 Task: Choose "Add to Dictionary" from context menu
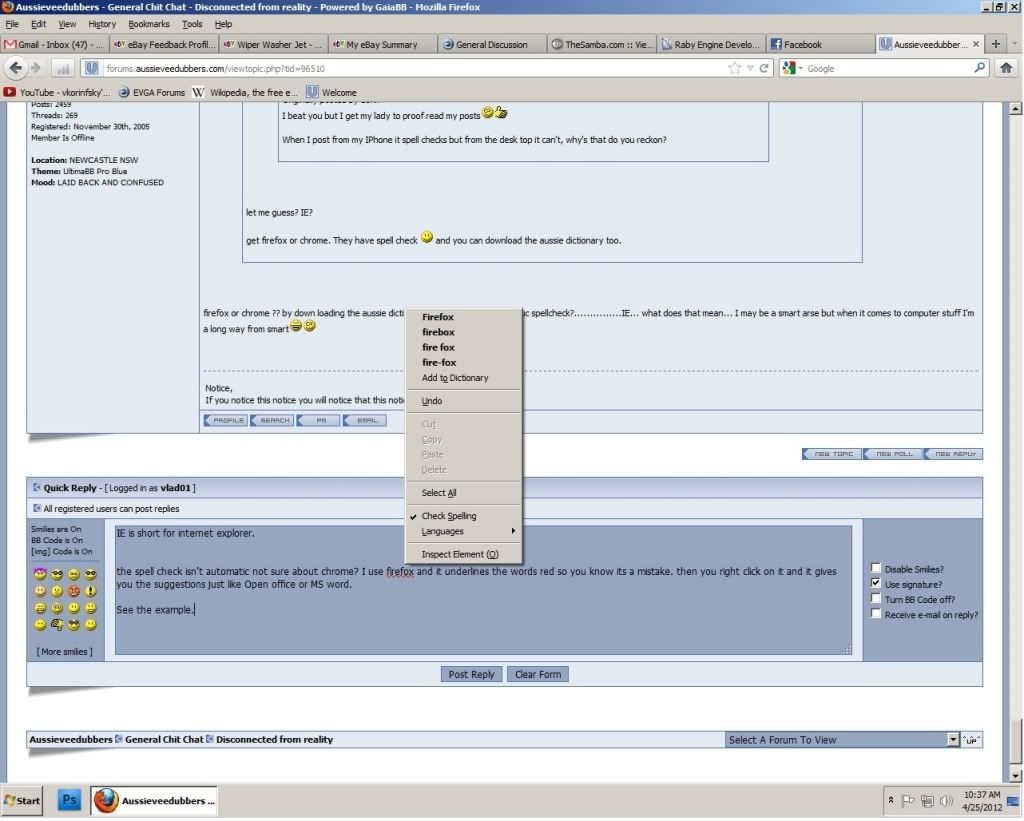[x=455, y=378]
